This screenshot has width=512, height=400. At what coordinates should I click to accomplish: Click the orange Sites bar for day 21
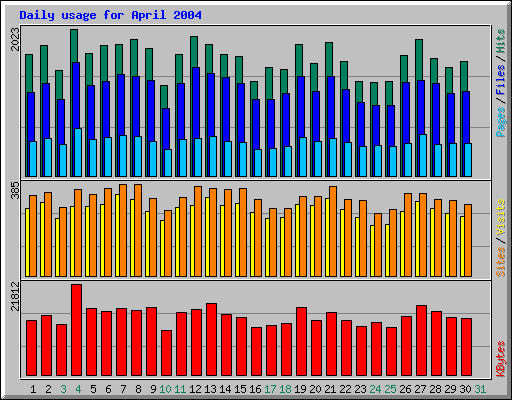333,231
